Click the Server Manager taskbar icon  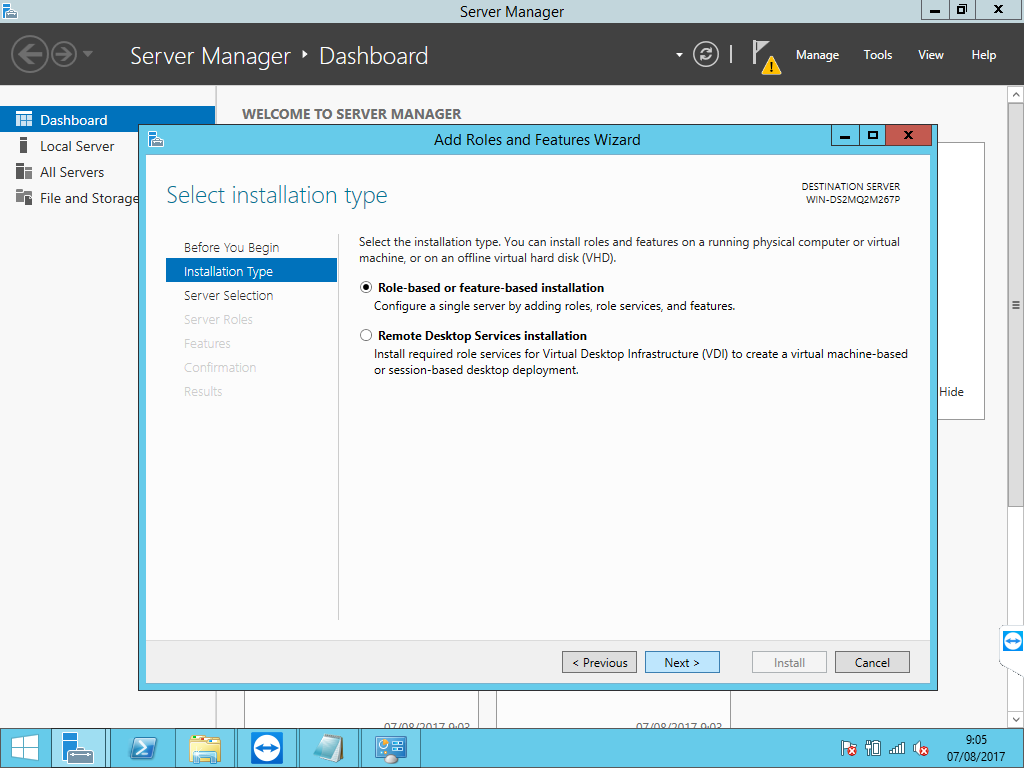tap(78, 748)
